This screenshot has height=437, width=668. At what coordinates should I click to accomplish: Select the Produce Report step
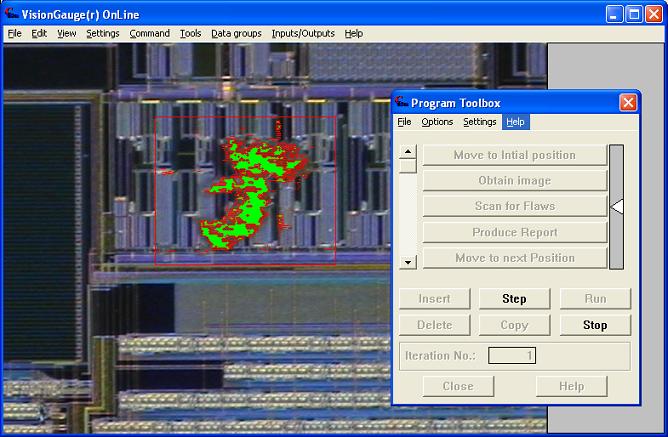515,232
